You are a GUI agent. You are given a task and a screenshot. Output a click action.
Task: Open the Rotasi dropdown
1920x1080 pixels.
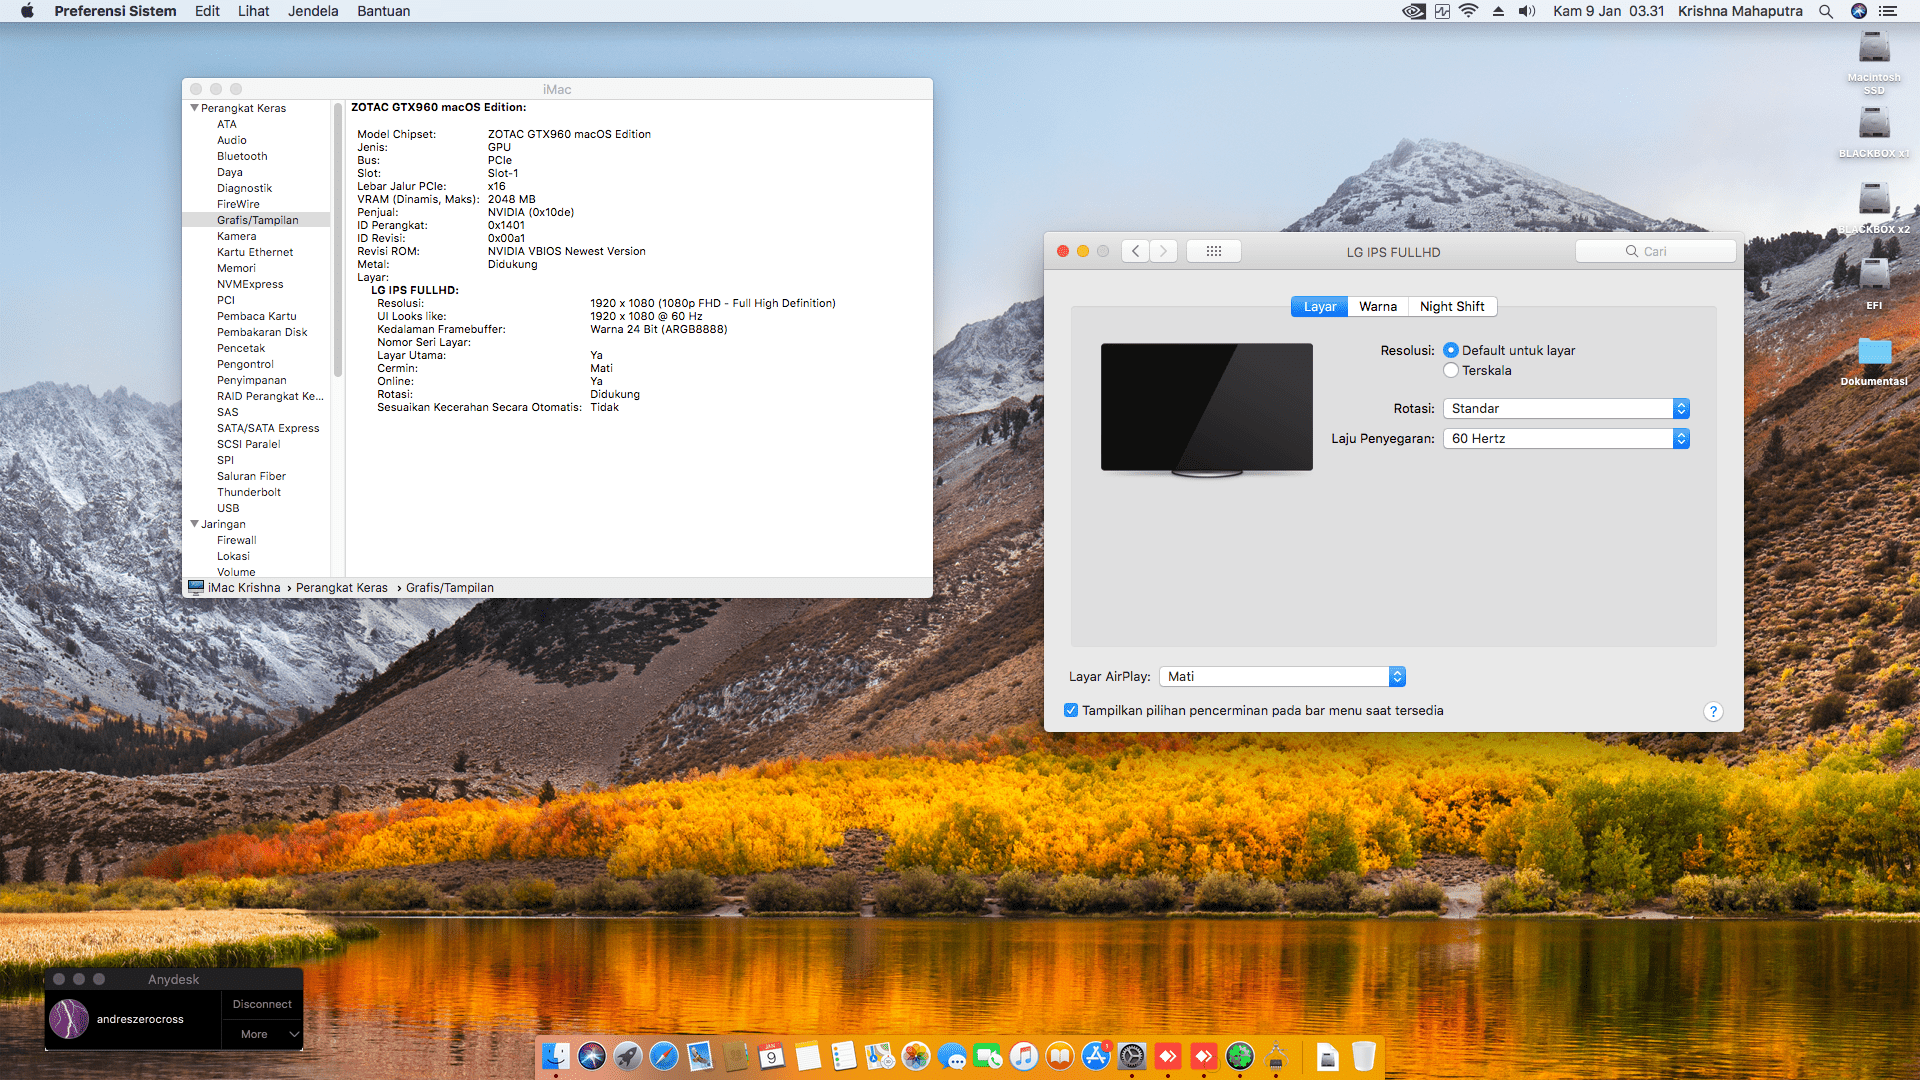[x=1566, y=408]
